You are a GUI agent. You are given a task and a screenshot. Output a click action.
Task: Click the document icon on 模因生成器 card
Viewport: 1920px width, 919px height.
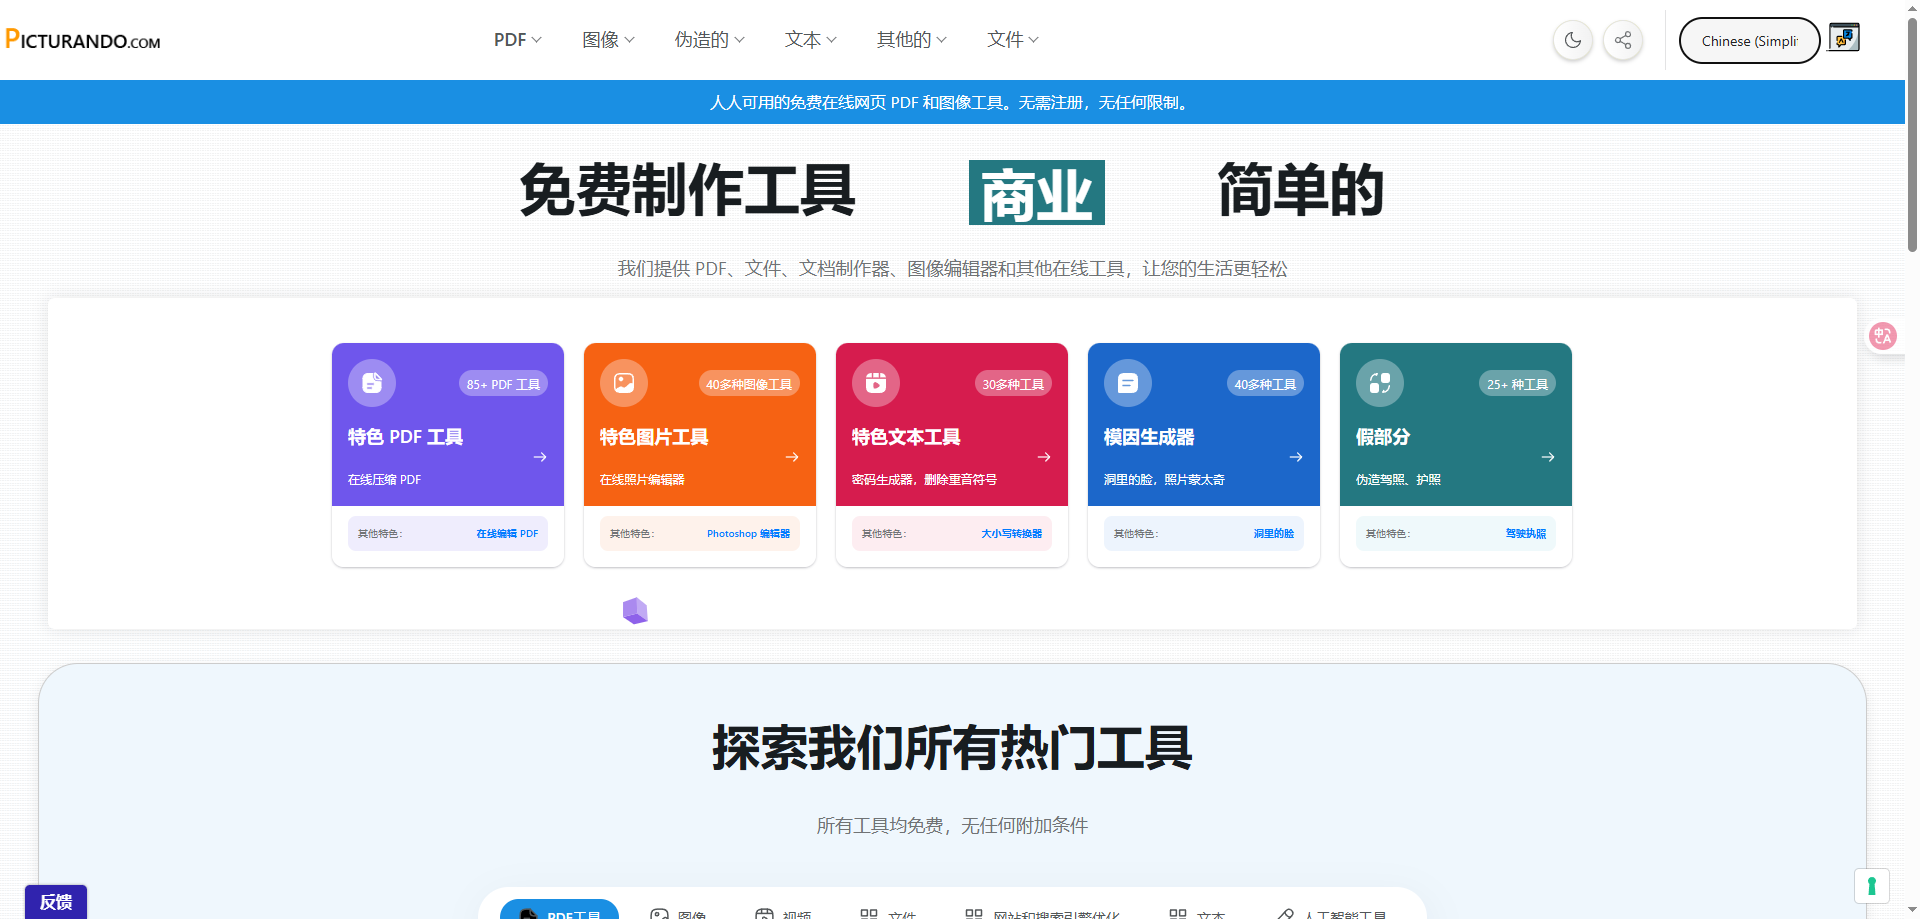(x=1127, y=382)
